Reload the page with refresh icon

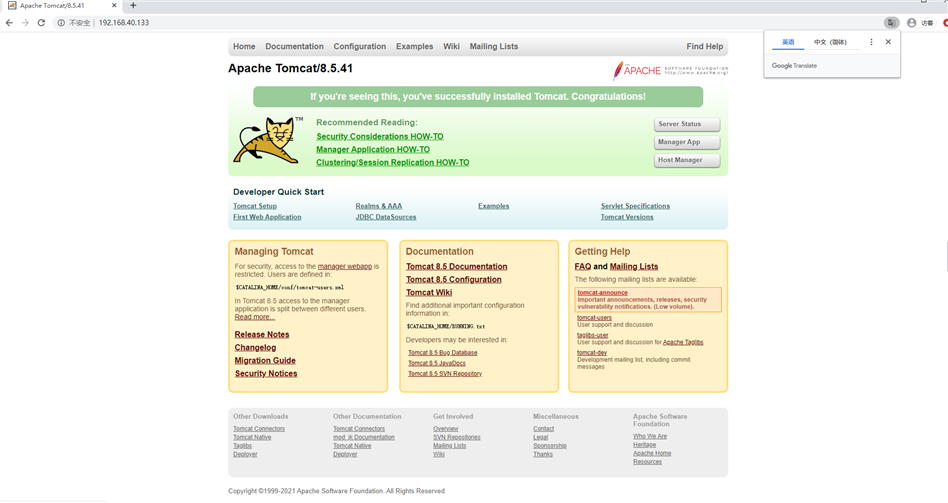41,23
